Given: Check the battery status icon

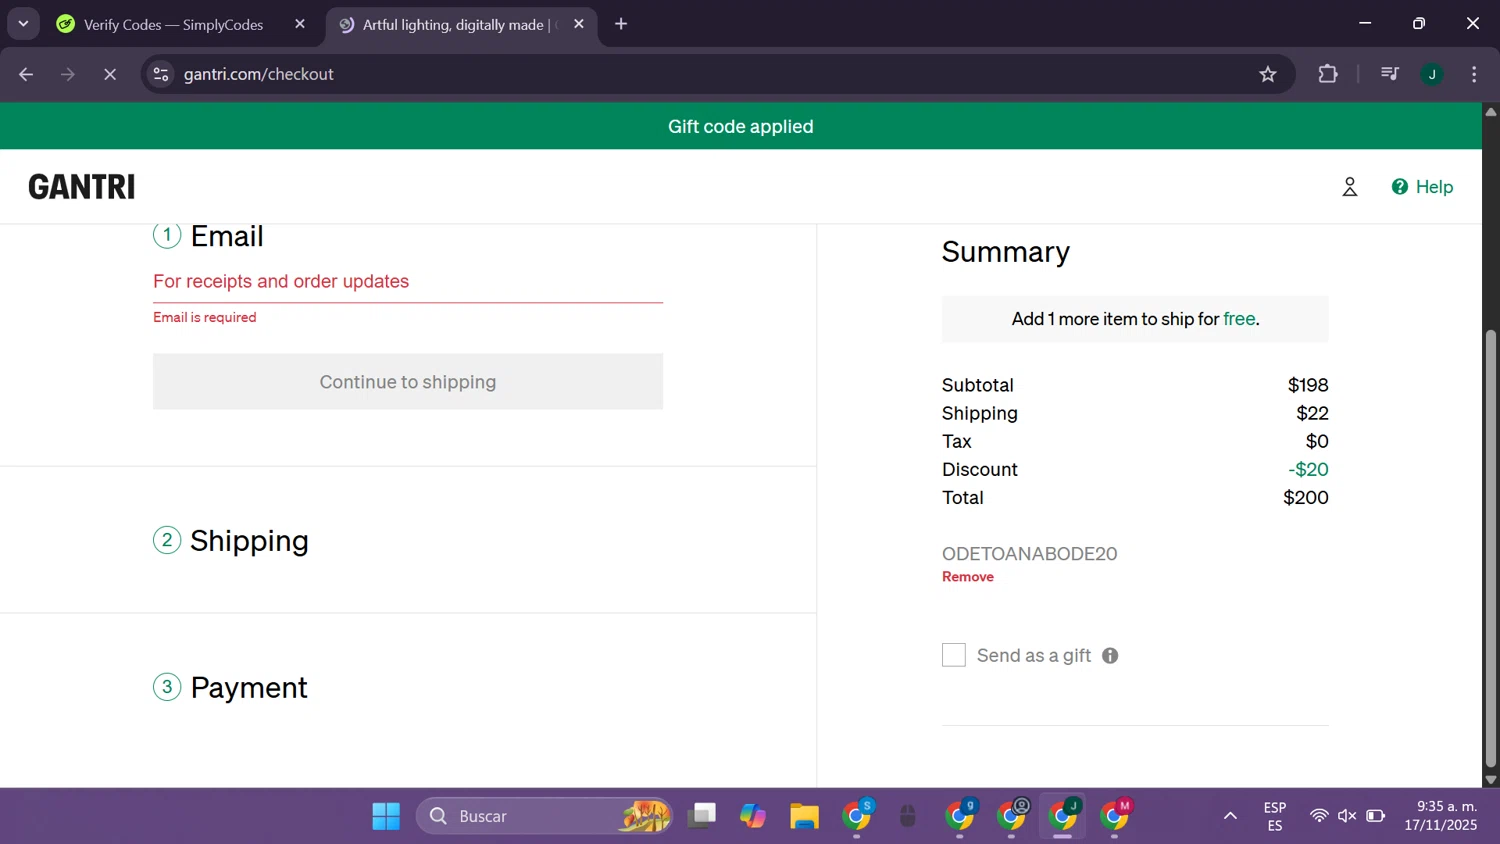Looking at the screenshot, I should point(1376,816).
